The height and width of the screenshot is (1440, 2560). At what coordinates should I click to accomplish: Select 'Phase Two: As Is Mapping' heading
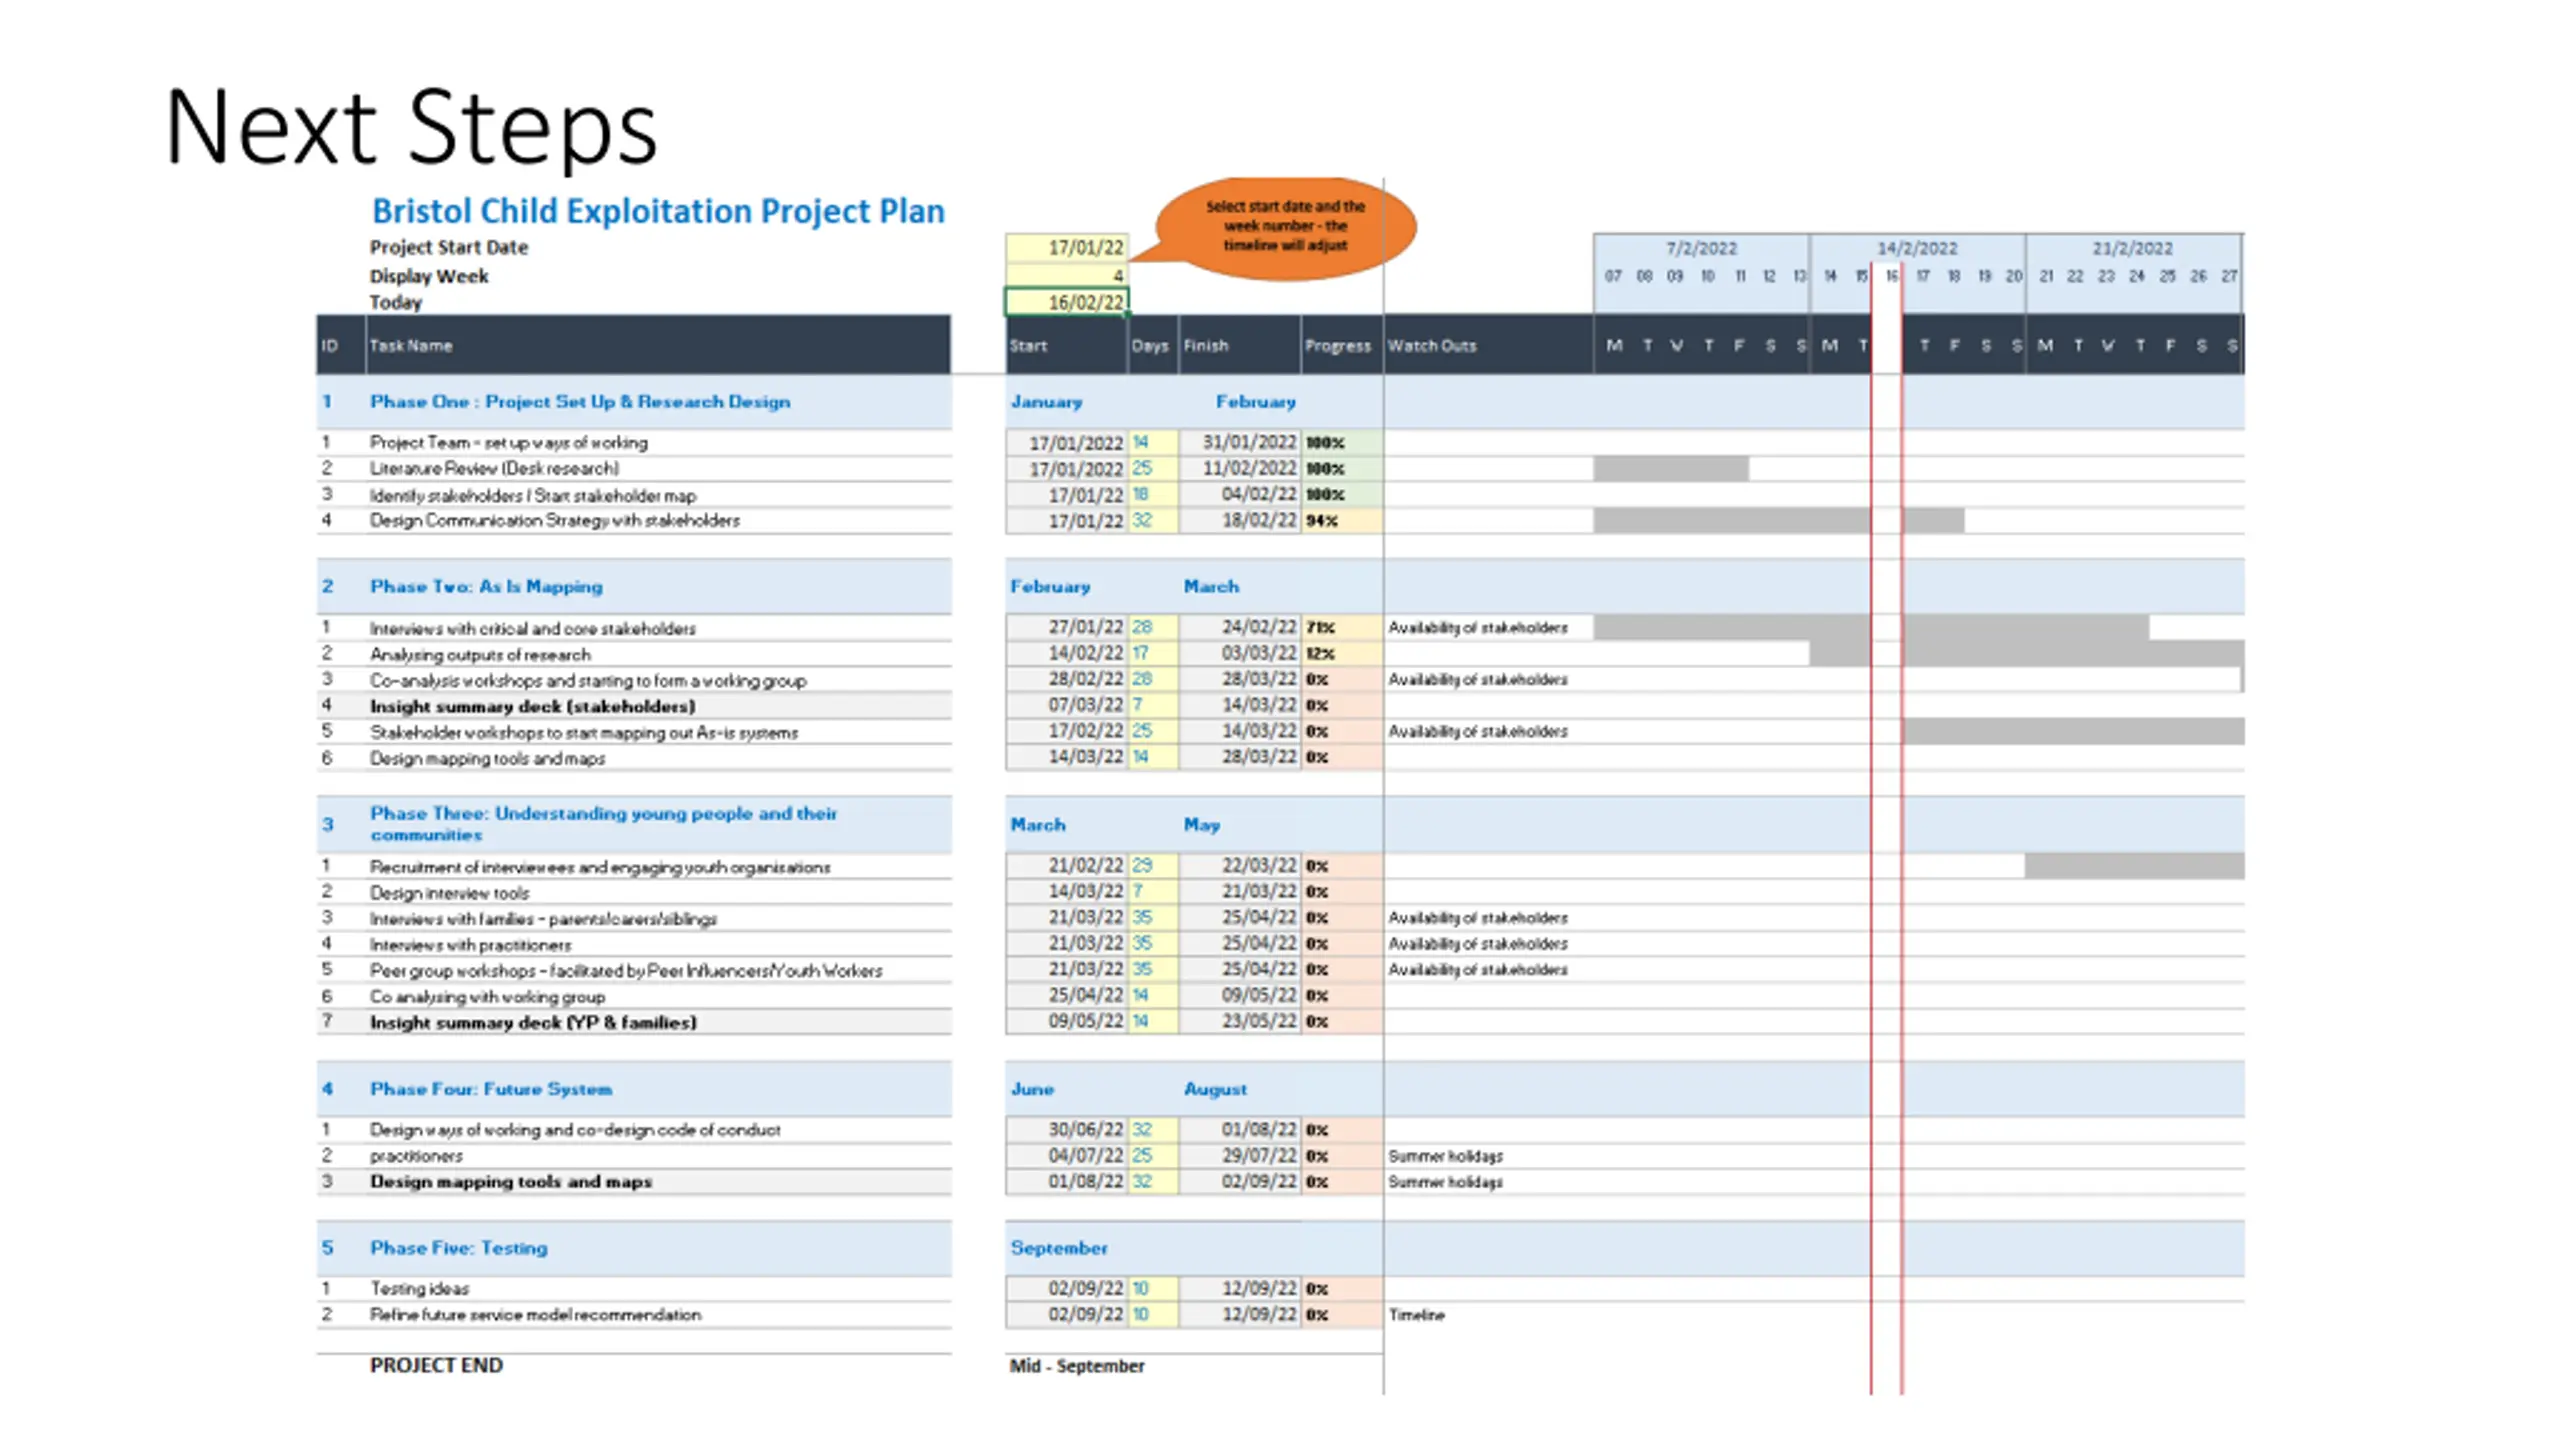click(x=486, y=586)
